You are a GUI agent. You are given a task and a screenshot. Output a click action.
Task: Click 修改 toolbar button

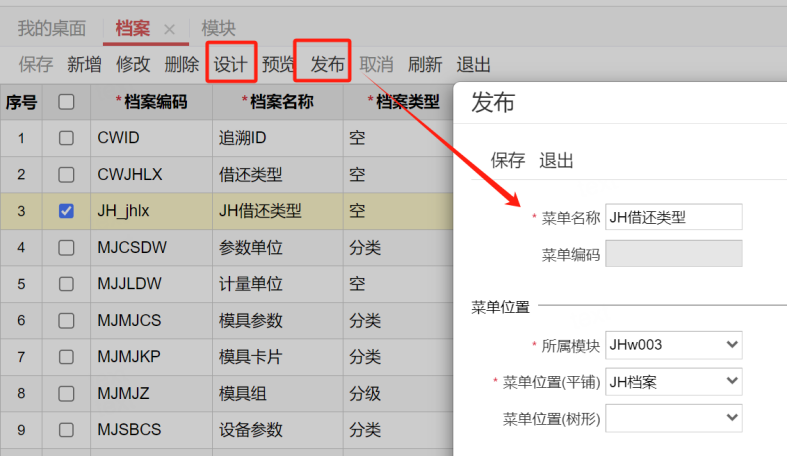point(133,64)
